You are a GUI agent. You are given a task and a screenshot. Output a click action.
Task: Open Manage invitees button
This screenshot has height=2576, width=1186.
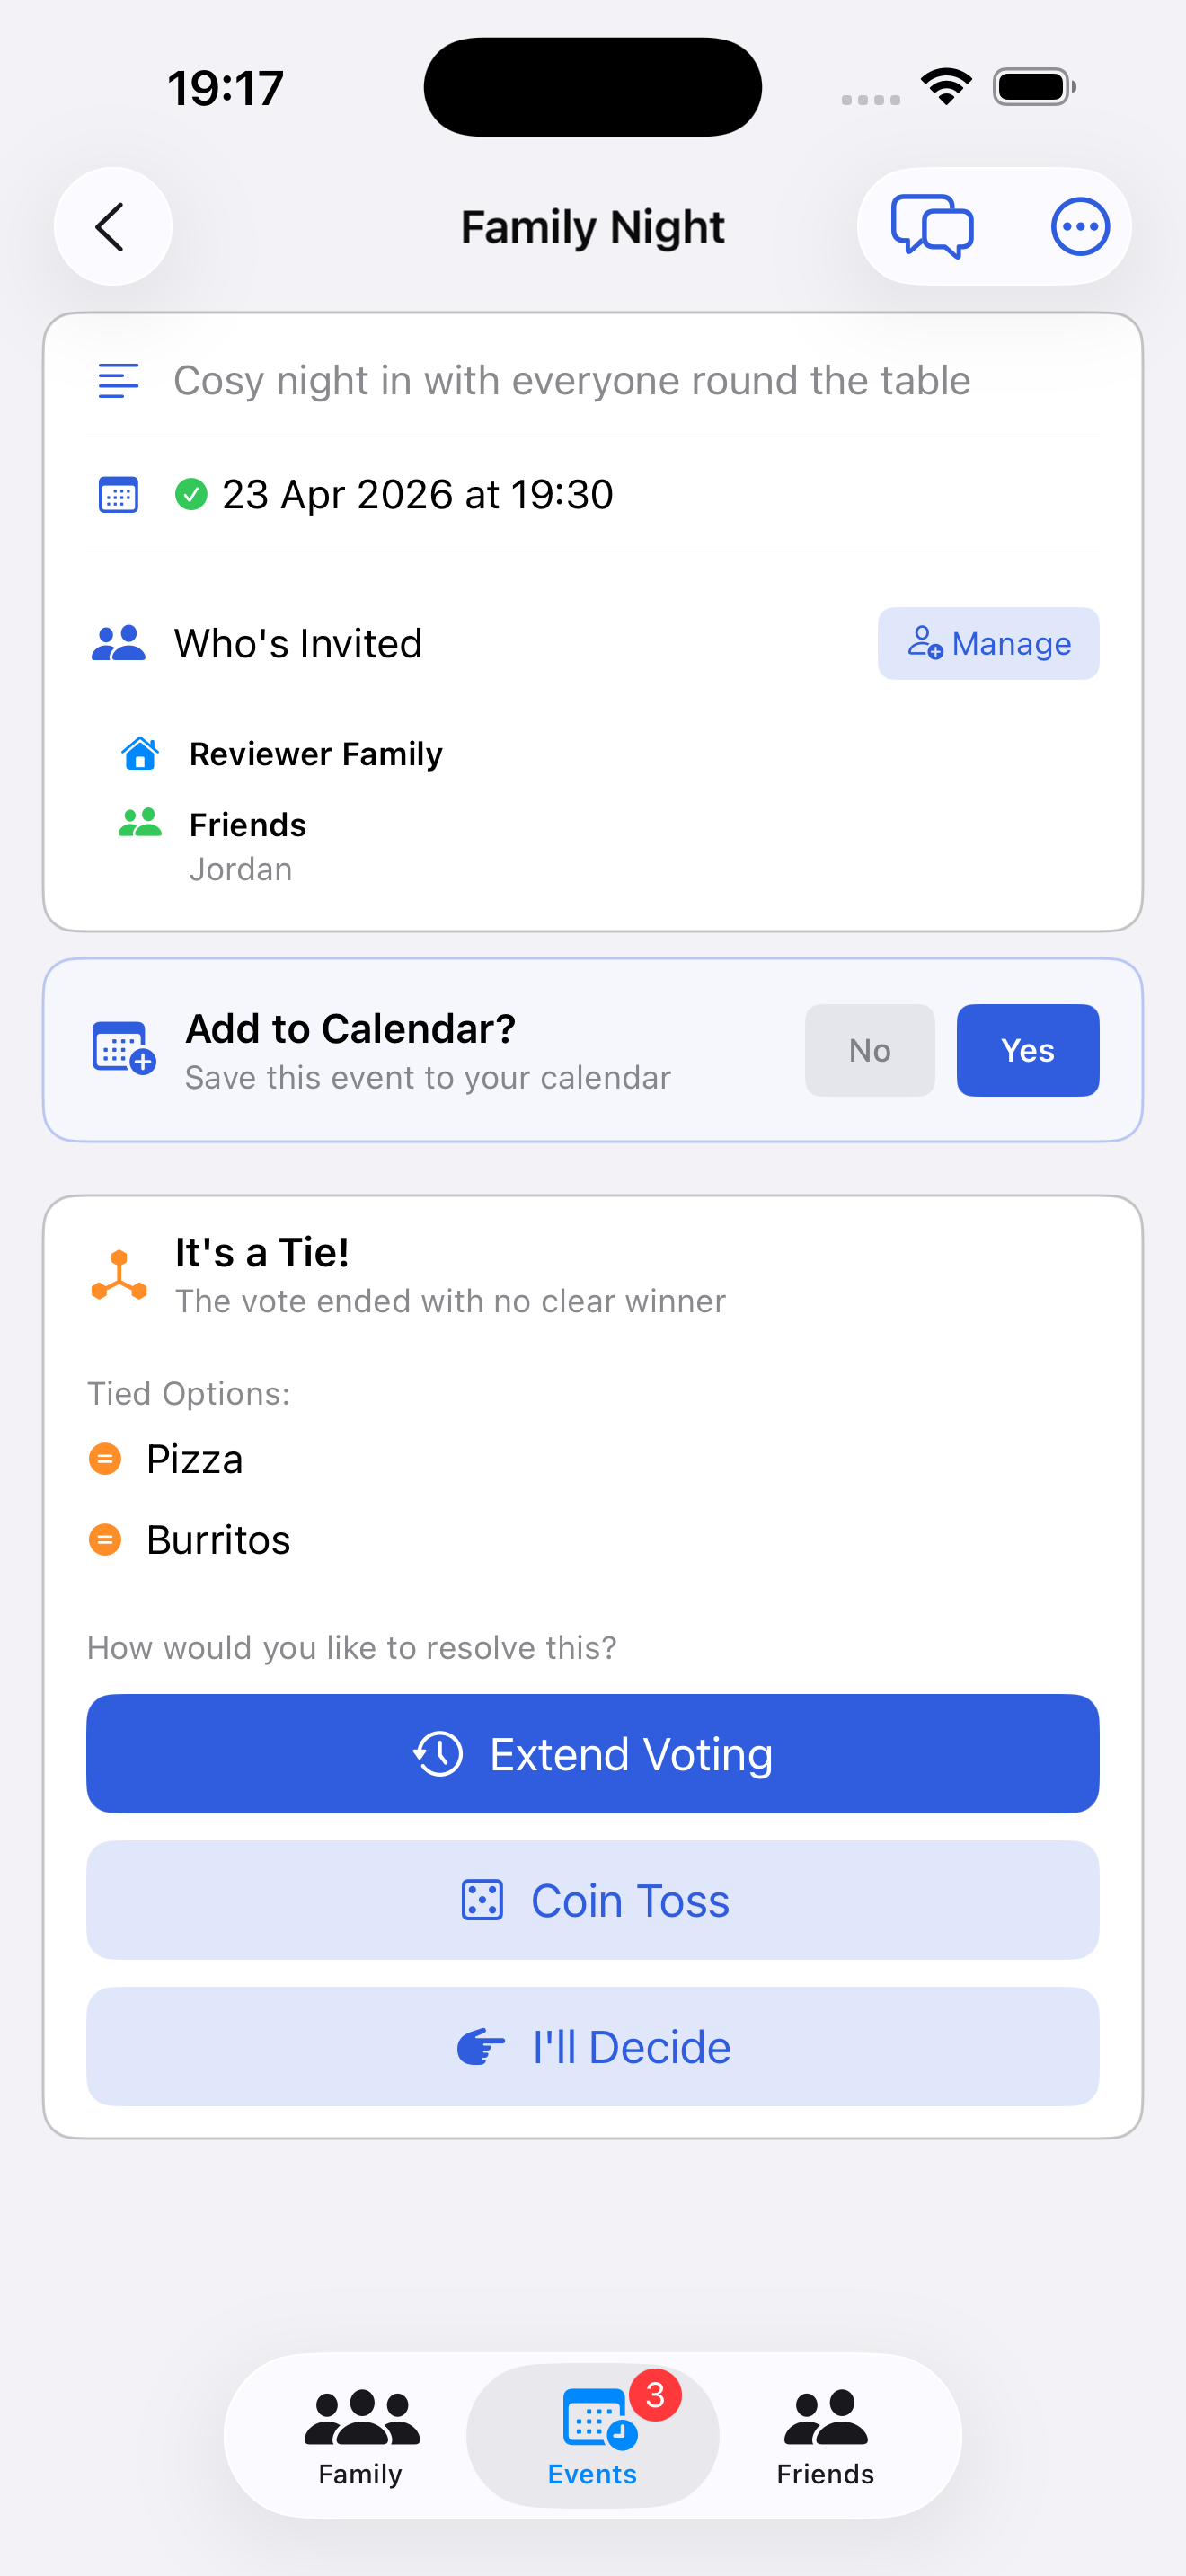coord(988,644)
